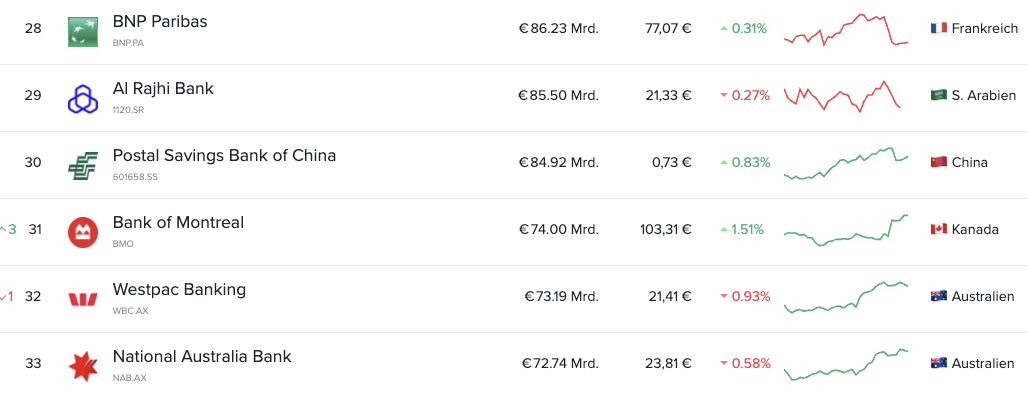Click the Saudi flag icon next to S. Arabien
Image resolution: width=1028 pixels, height=396 pixels.
(x=939, y=95)
